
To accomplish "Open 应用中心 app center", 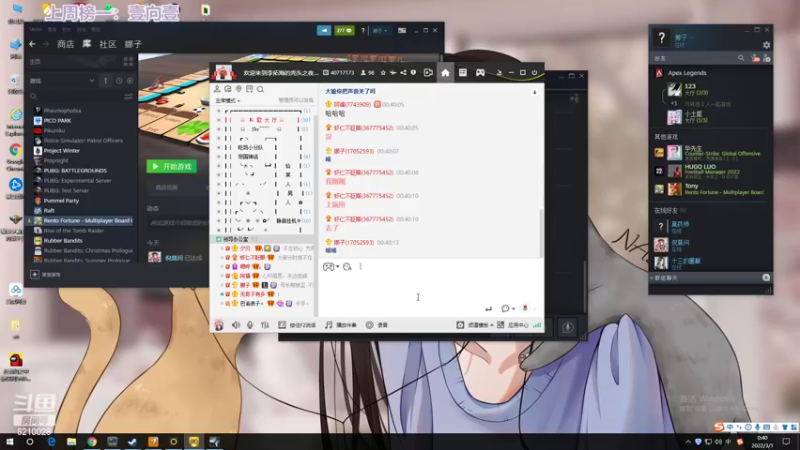I will [513, 325].
